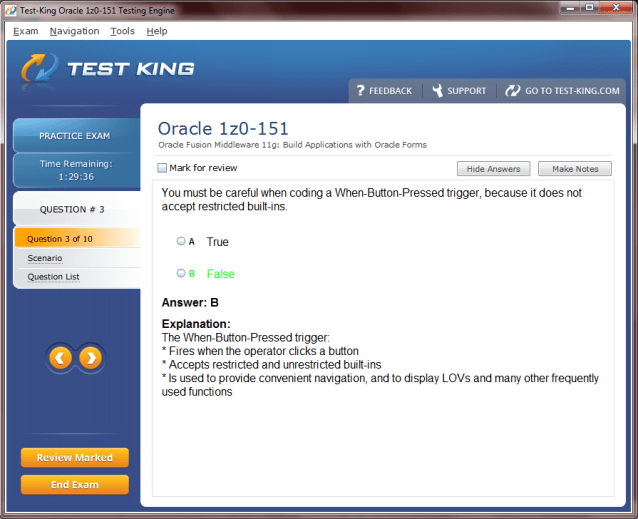Click the Oracle 1z0-151 exam title
This screenshot has width=638, height=519.
click(x=223, y=129)
